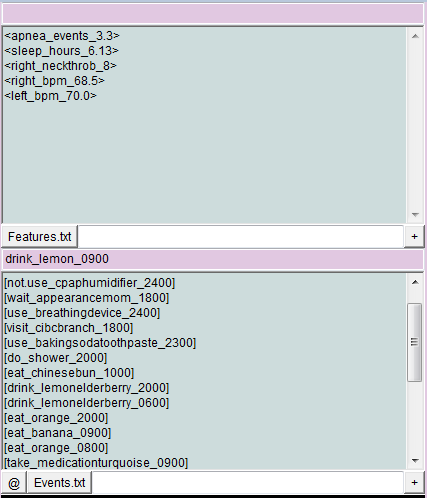Select the left_bpm_70.0 entry

(x=50, y=96)
